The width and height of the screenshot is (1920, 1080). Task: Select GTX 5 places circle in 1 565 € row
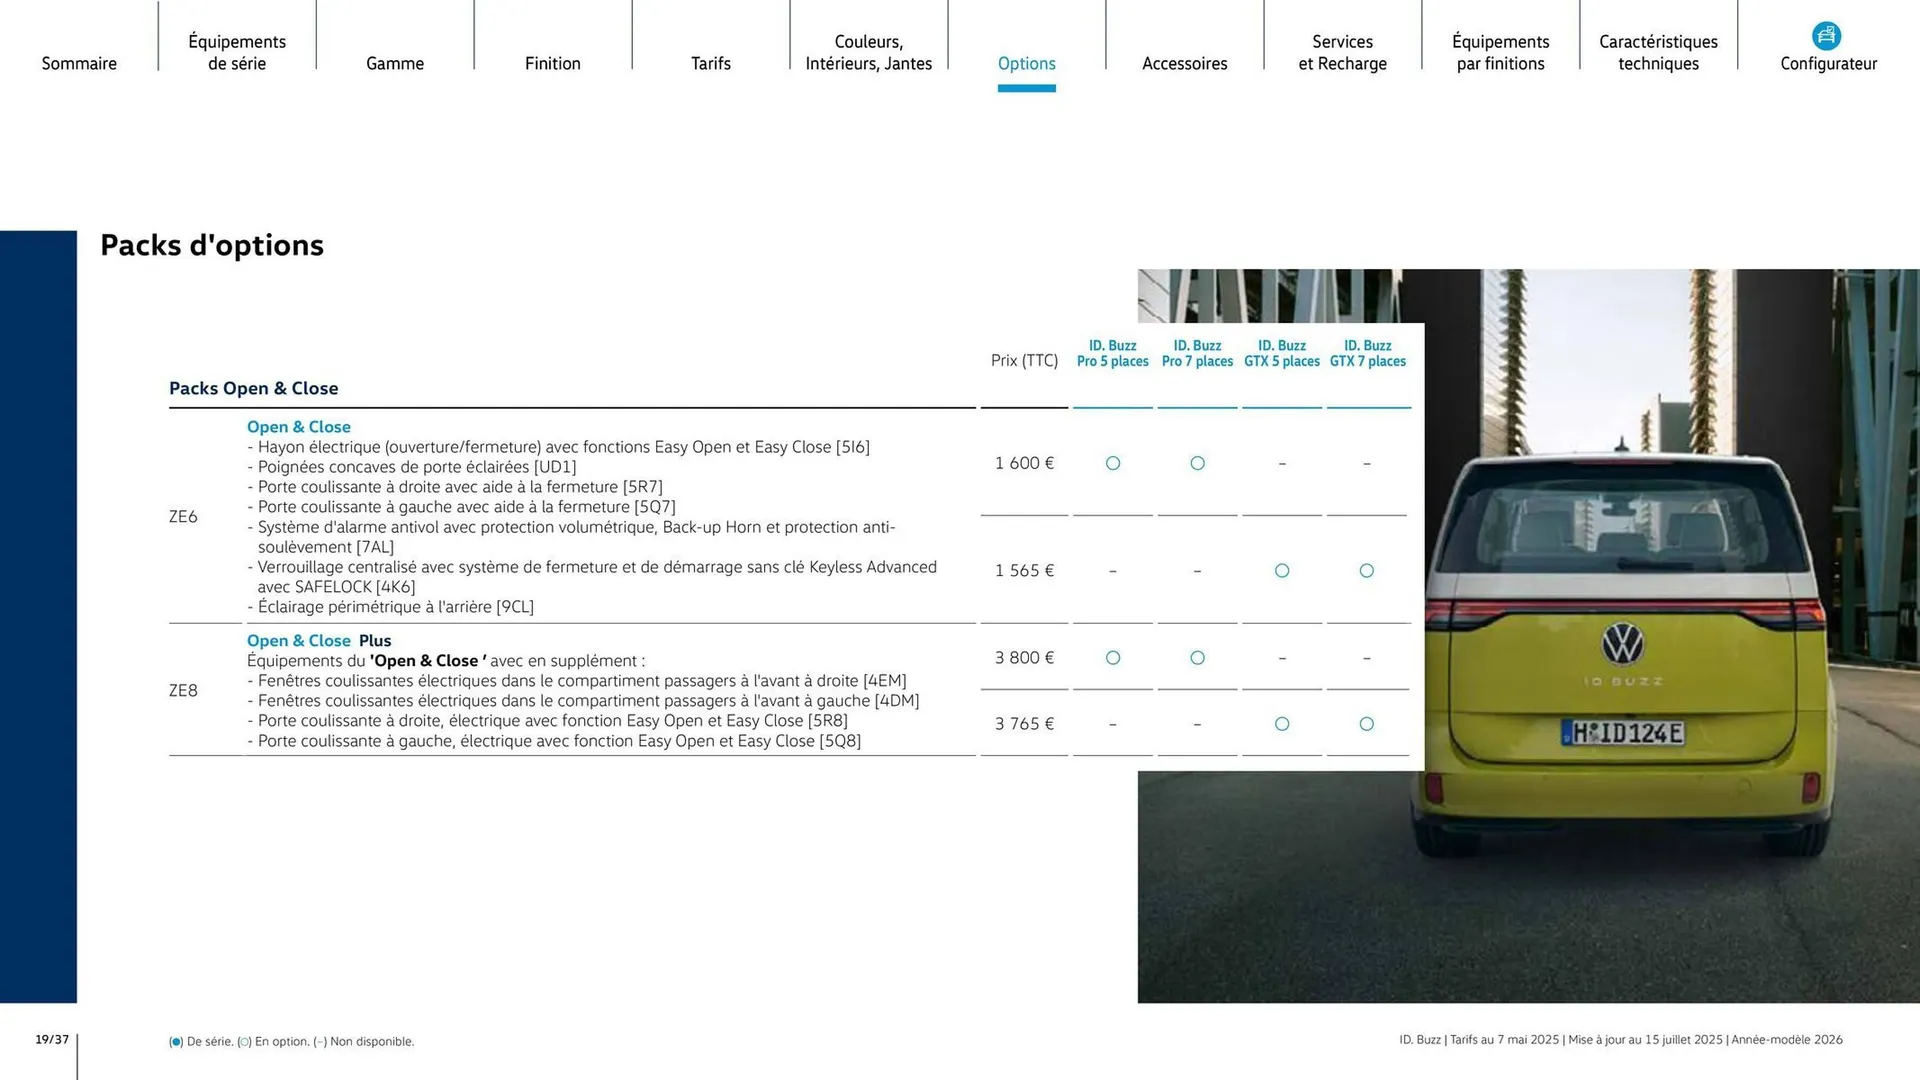(1282, 571)
